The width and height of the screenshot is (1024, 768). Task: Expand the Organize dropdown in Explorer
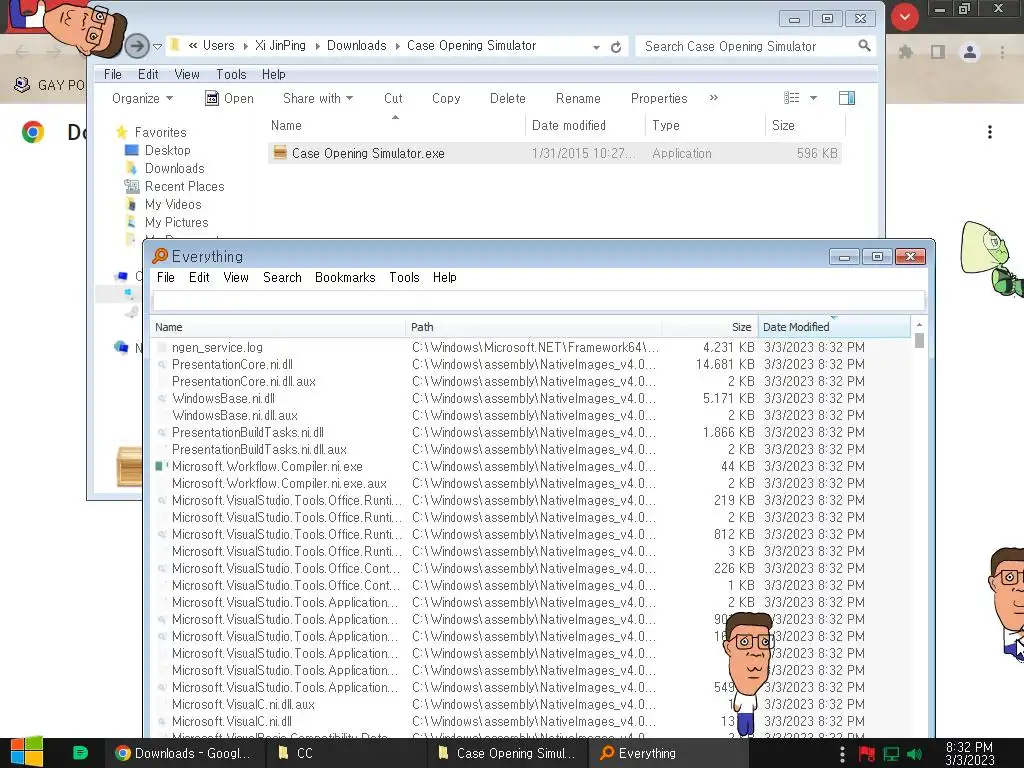point(142,98)
